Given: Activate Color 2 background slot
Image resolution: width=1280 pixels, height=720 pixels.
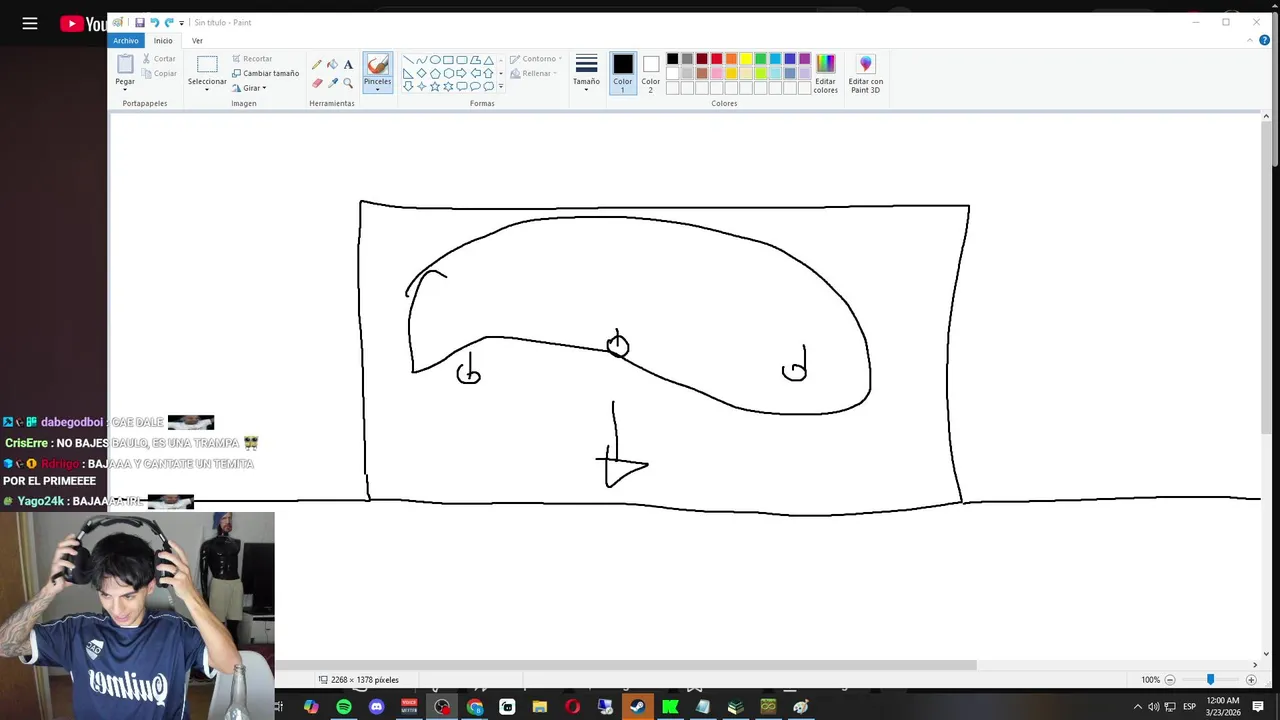Looking at the screenshot, I should click(x=651, y=73).
